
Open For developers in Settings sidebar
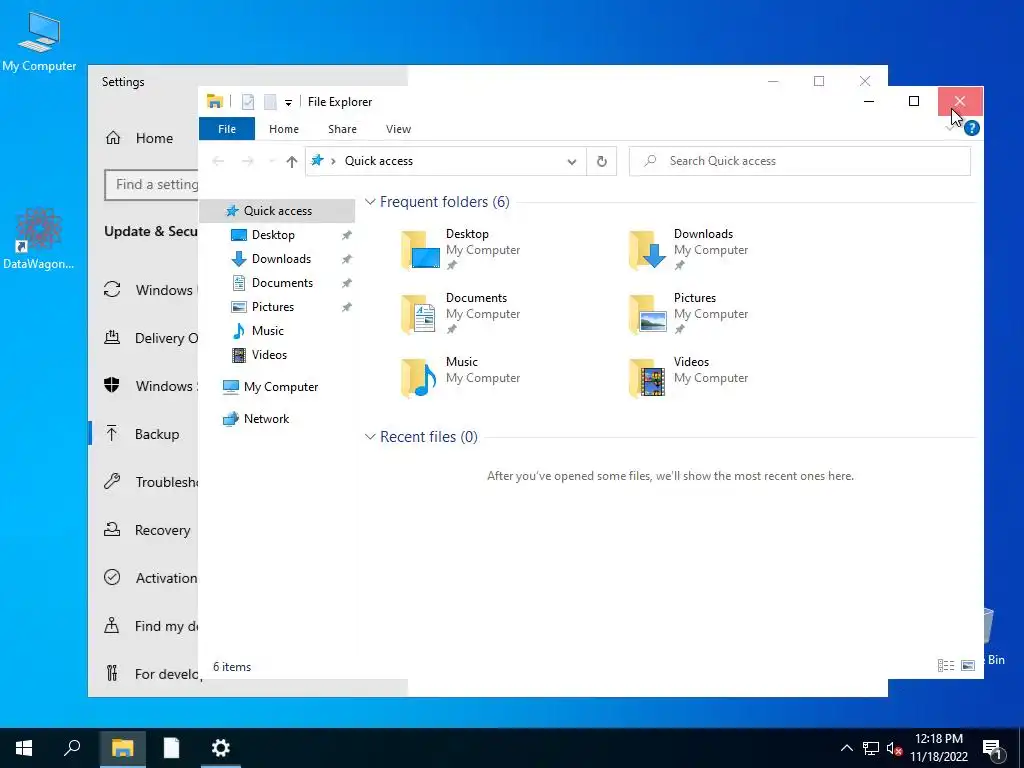point(149,674)
